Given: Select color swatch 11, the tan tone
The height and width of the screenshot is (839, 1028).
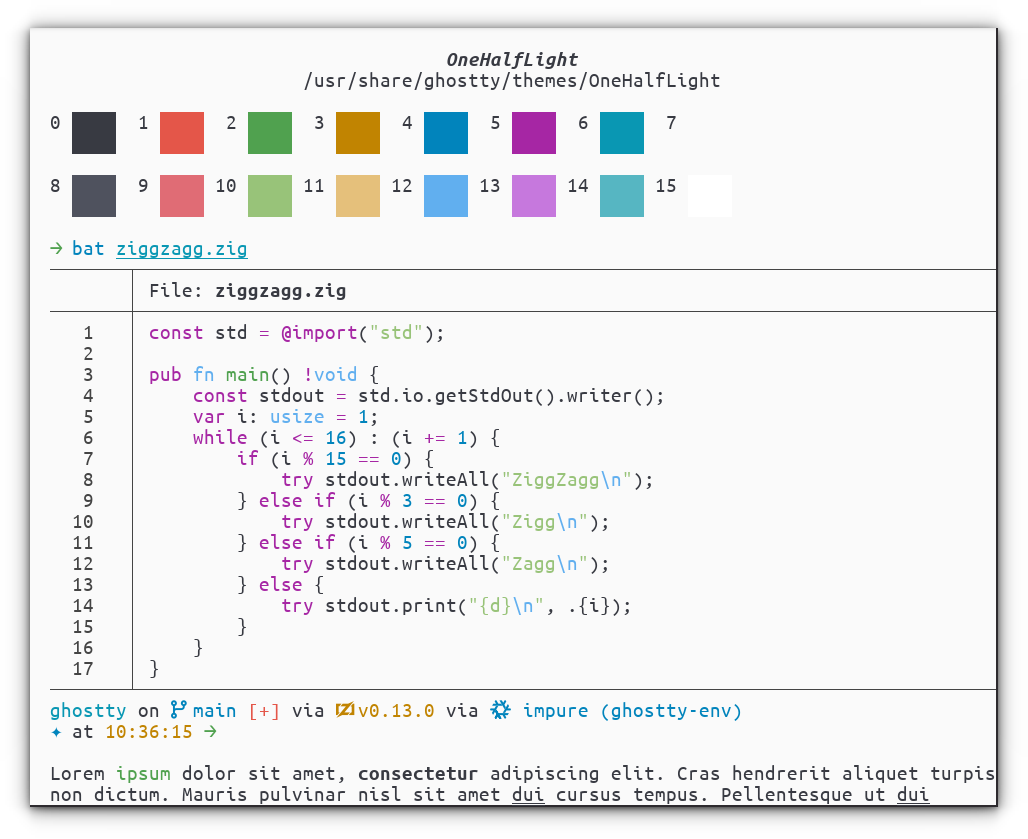Looking at the screenshot, I should 357,196.
